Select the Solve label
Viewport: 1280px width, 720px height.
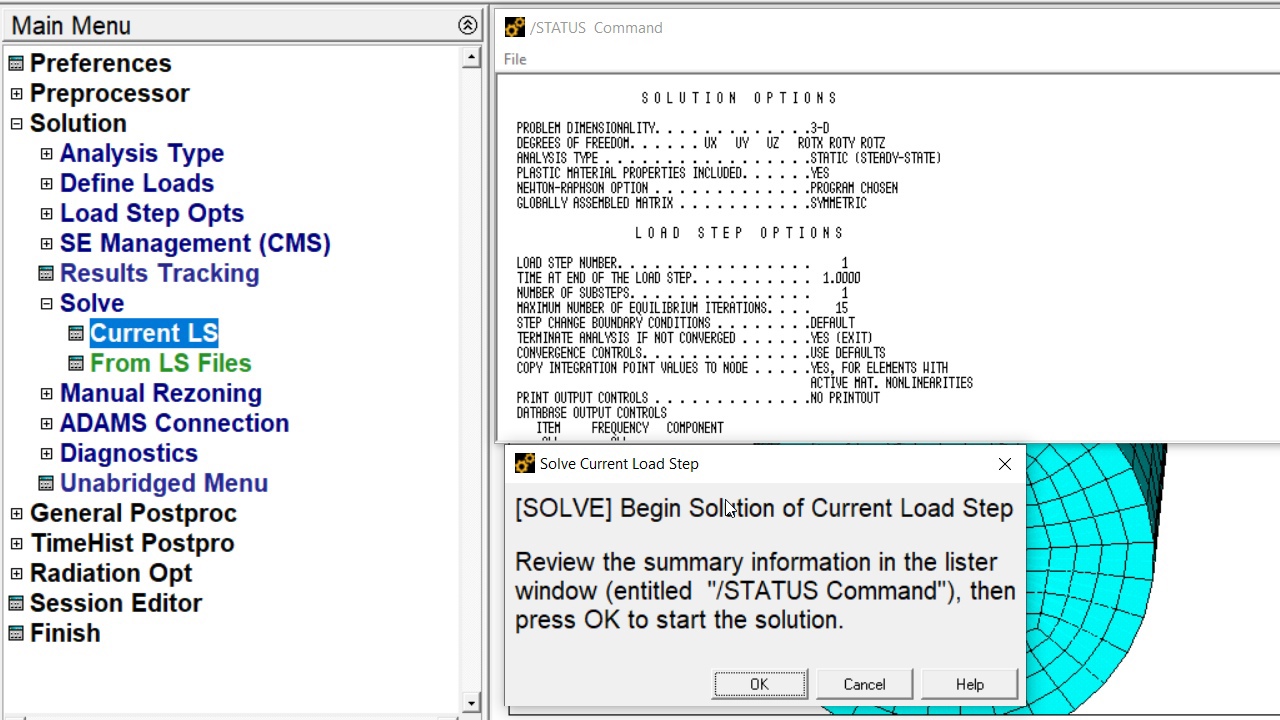(92, 303)
